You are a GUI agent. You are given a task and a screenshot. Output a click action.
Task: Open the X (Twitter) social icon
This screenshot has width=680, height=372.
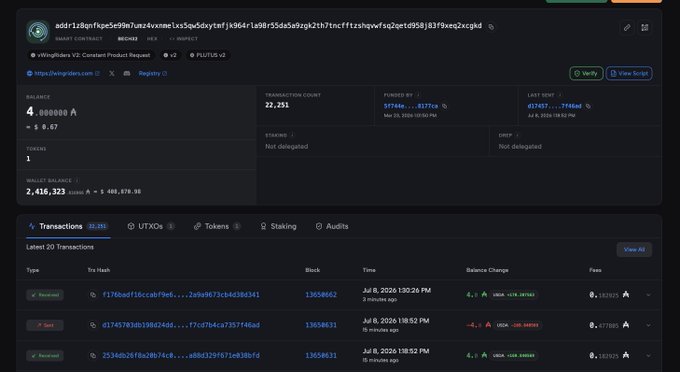coord(112,73)
